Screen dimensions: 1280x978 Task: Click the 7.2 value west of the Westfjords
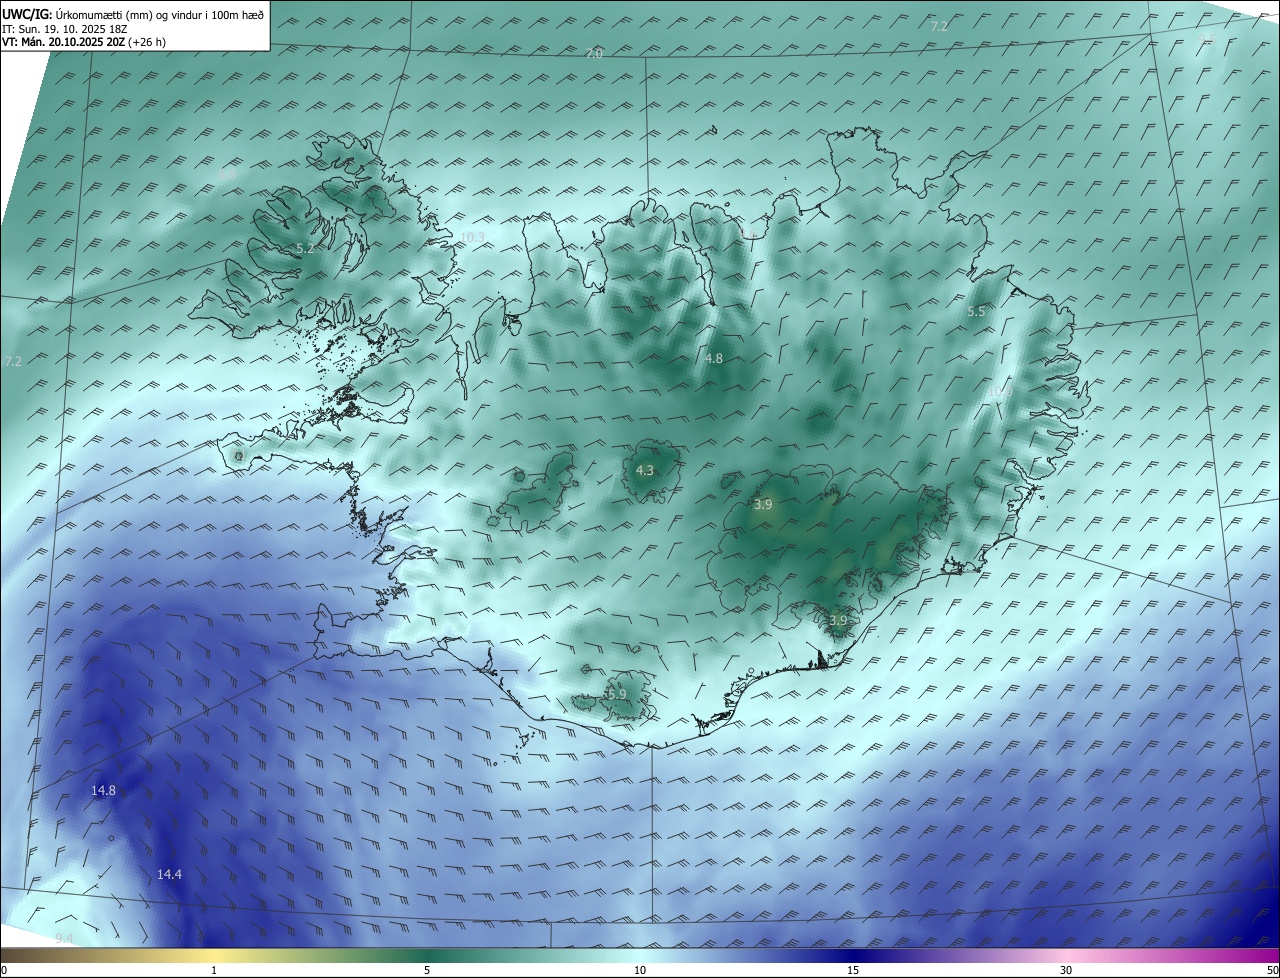(13, 361)
